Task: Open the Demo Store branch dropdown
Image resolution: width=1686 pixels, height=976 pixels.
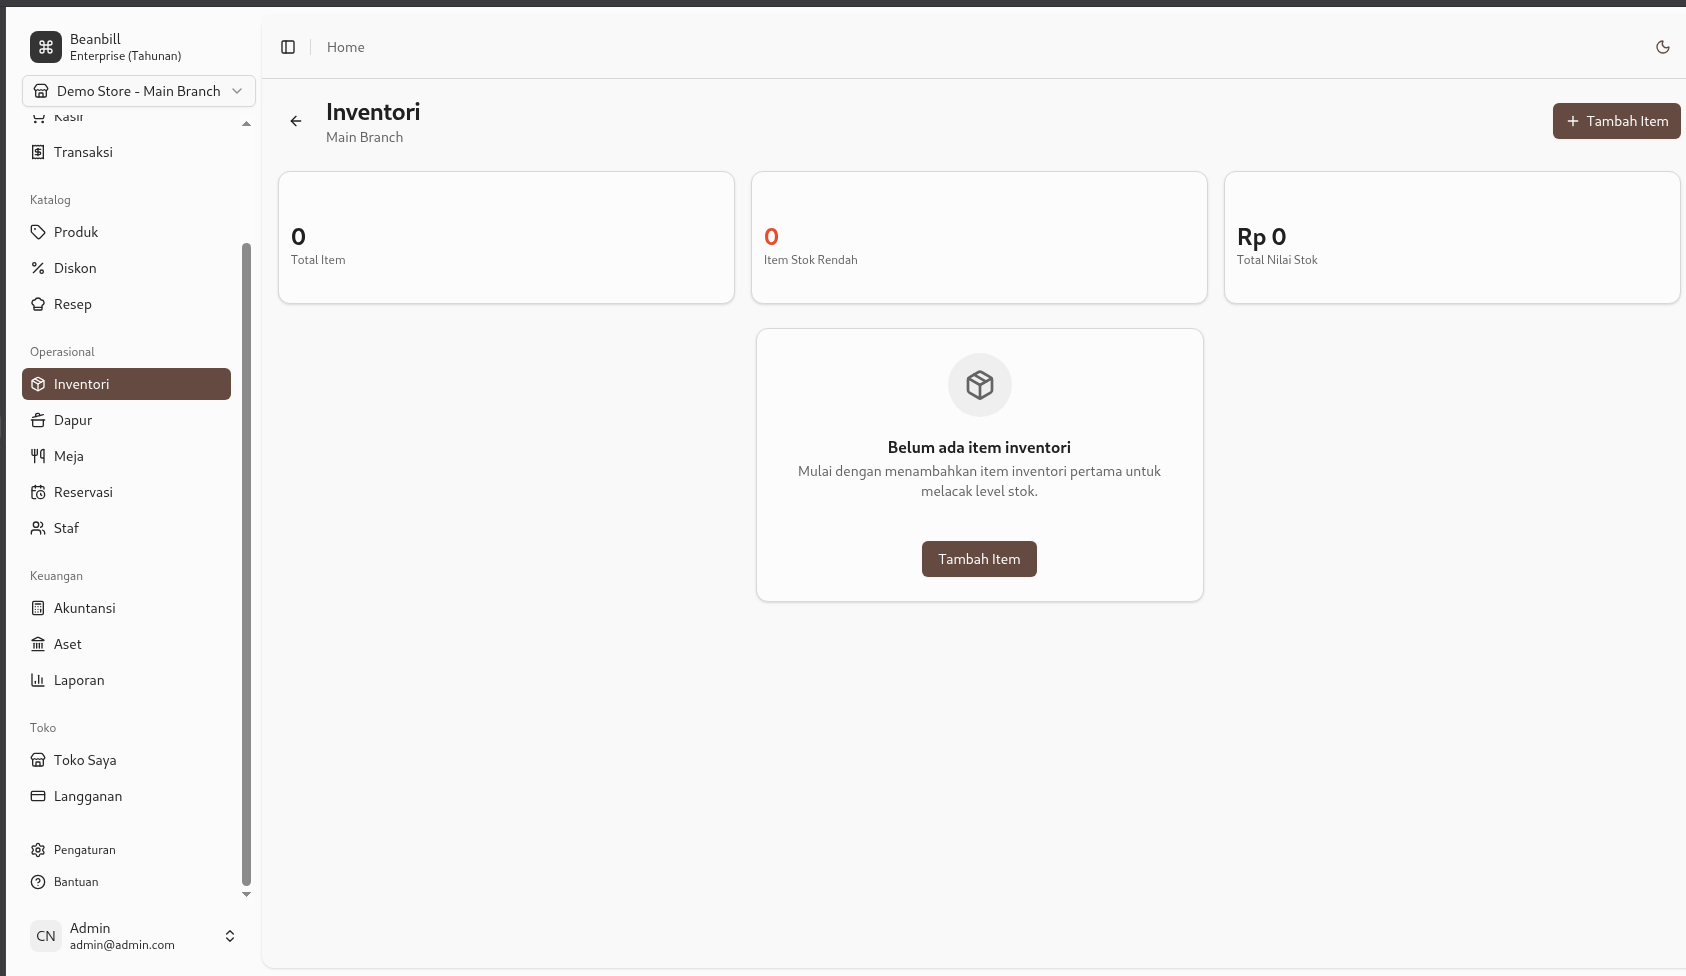Action: pos(139,91)
